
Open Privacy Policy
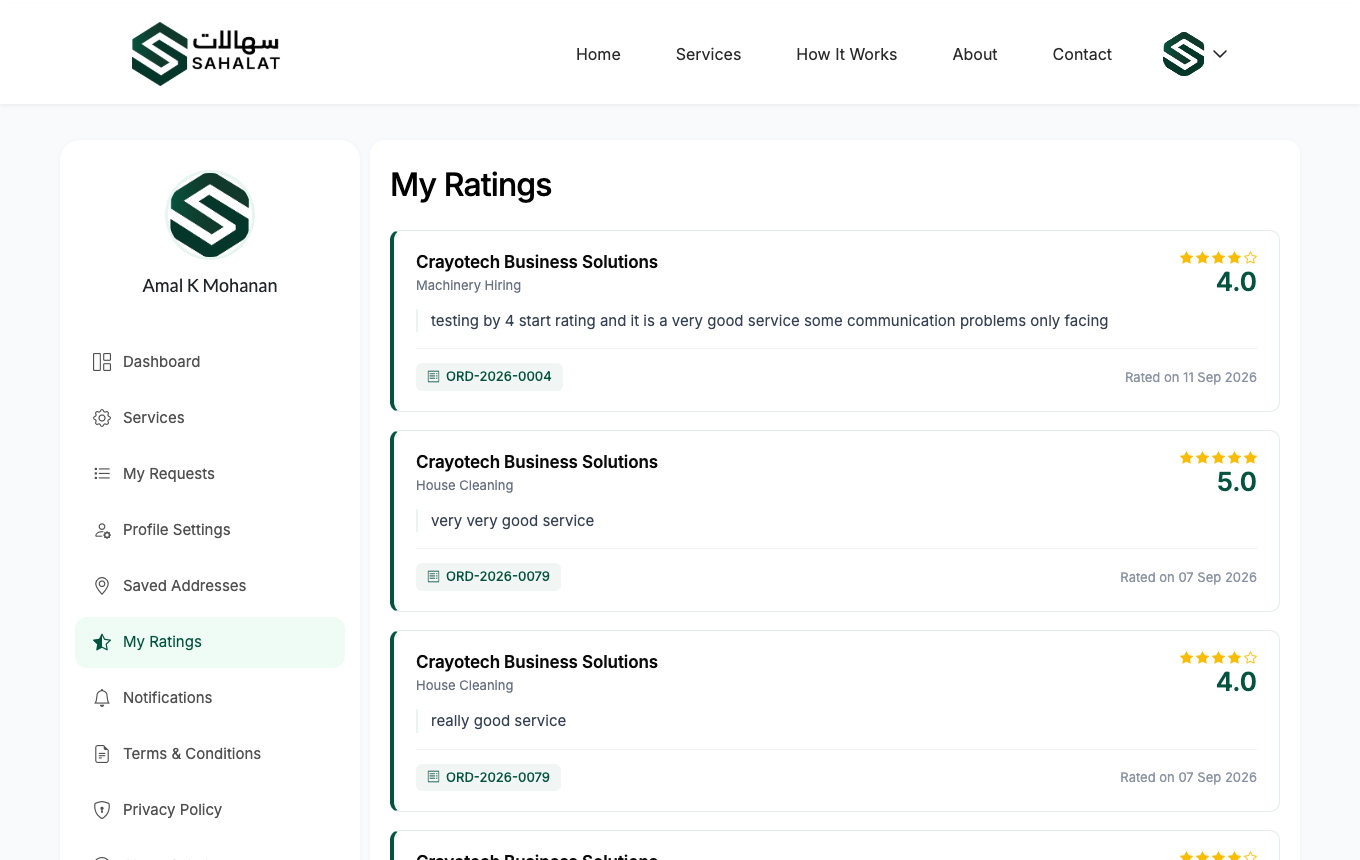[210, 810]
